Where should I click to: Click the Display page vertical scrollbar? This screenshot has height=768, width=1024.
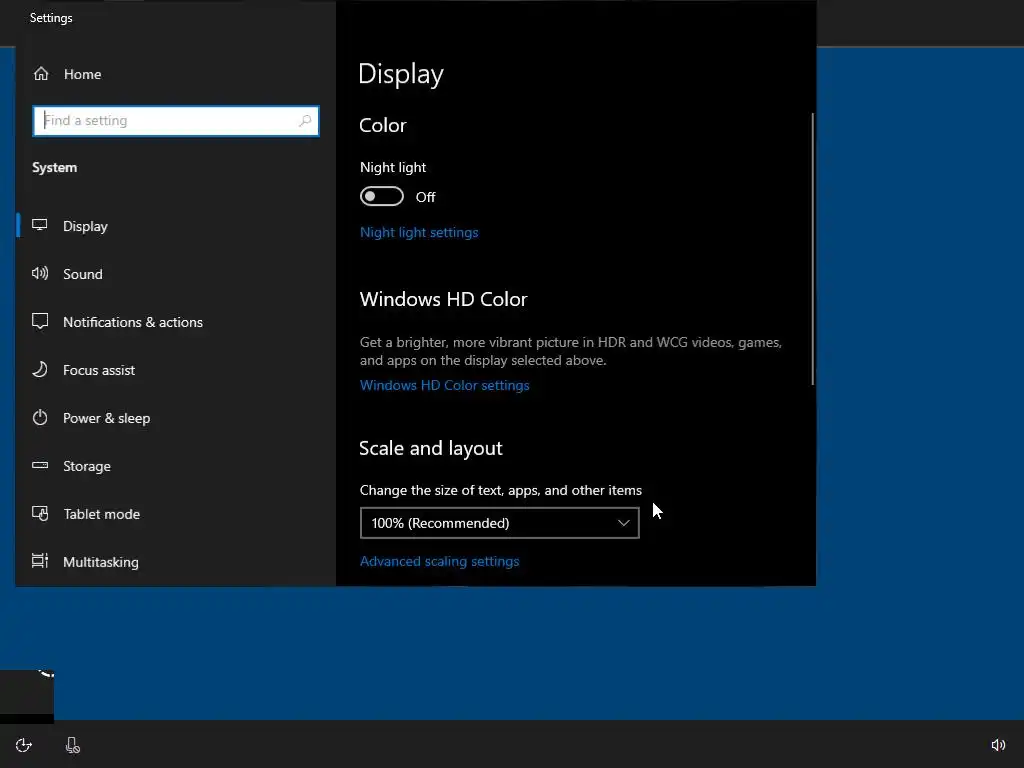[x=812, y=249]
